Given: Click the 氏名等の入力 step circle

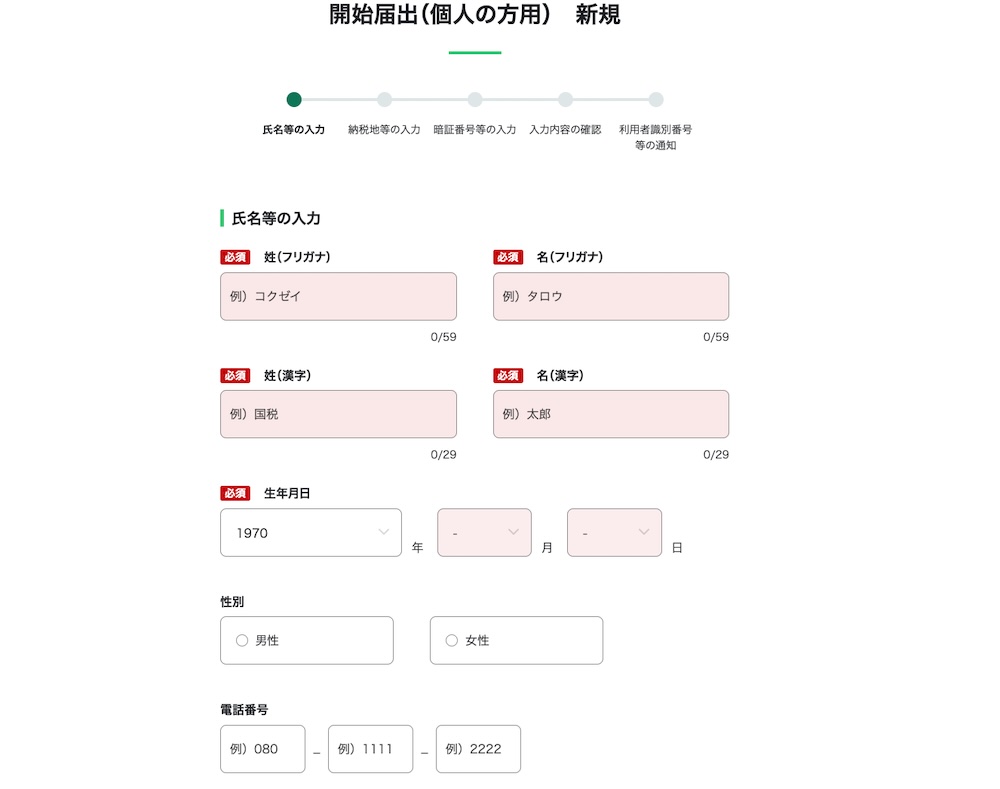Looking at the screenshot, I should (x=294, y=99).
